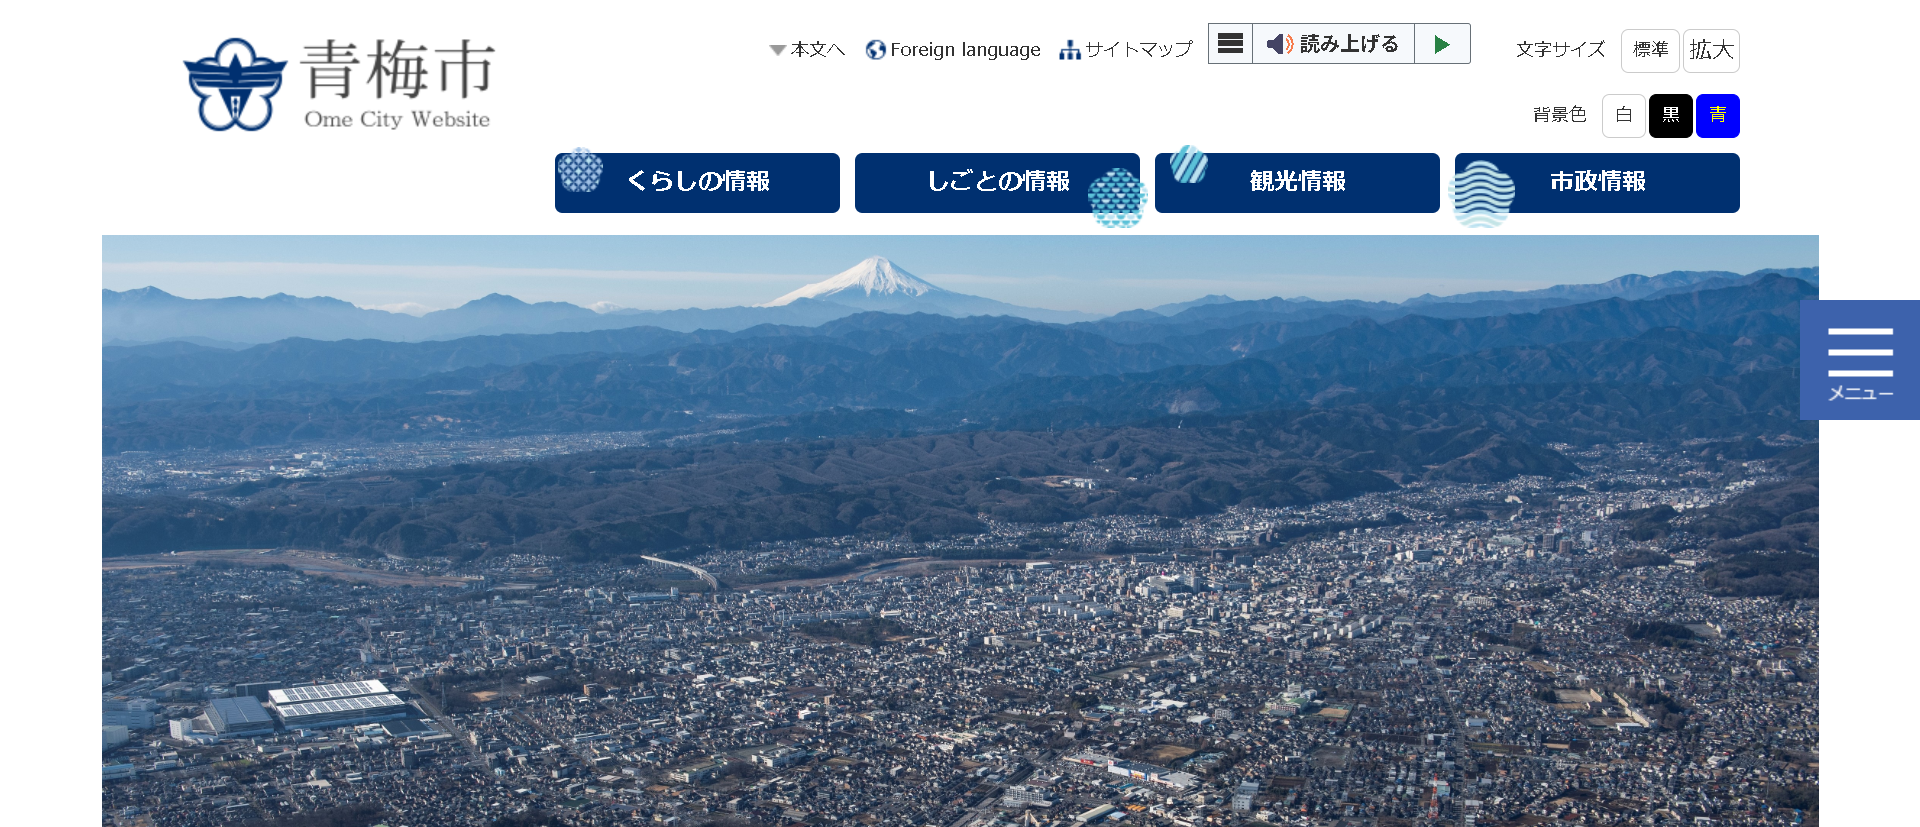Open the side メニュー hamburger button
The width and height of the screenshot is (1920, 827).
tap(1860, 360)
